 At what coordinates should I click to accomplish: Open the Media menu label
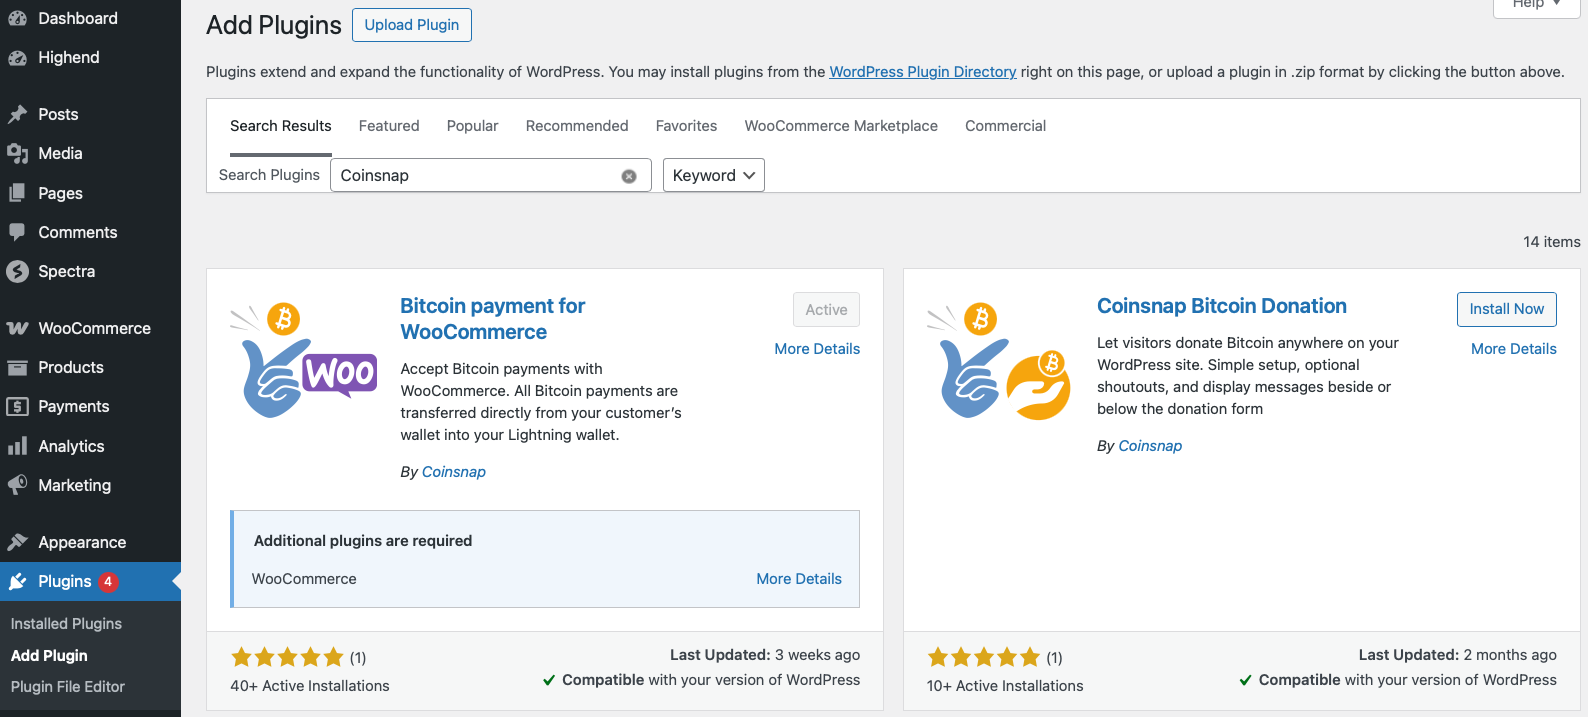[60, 153]
